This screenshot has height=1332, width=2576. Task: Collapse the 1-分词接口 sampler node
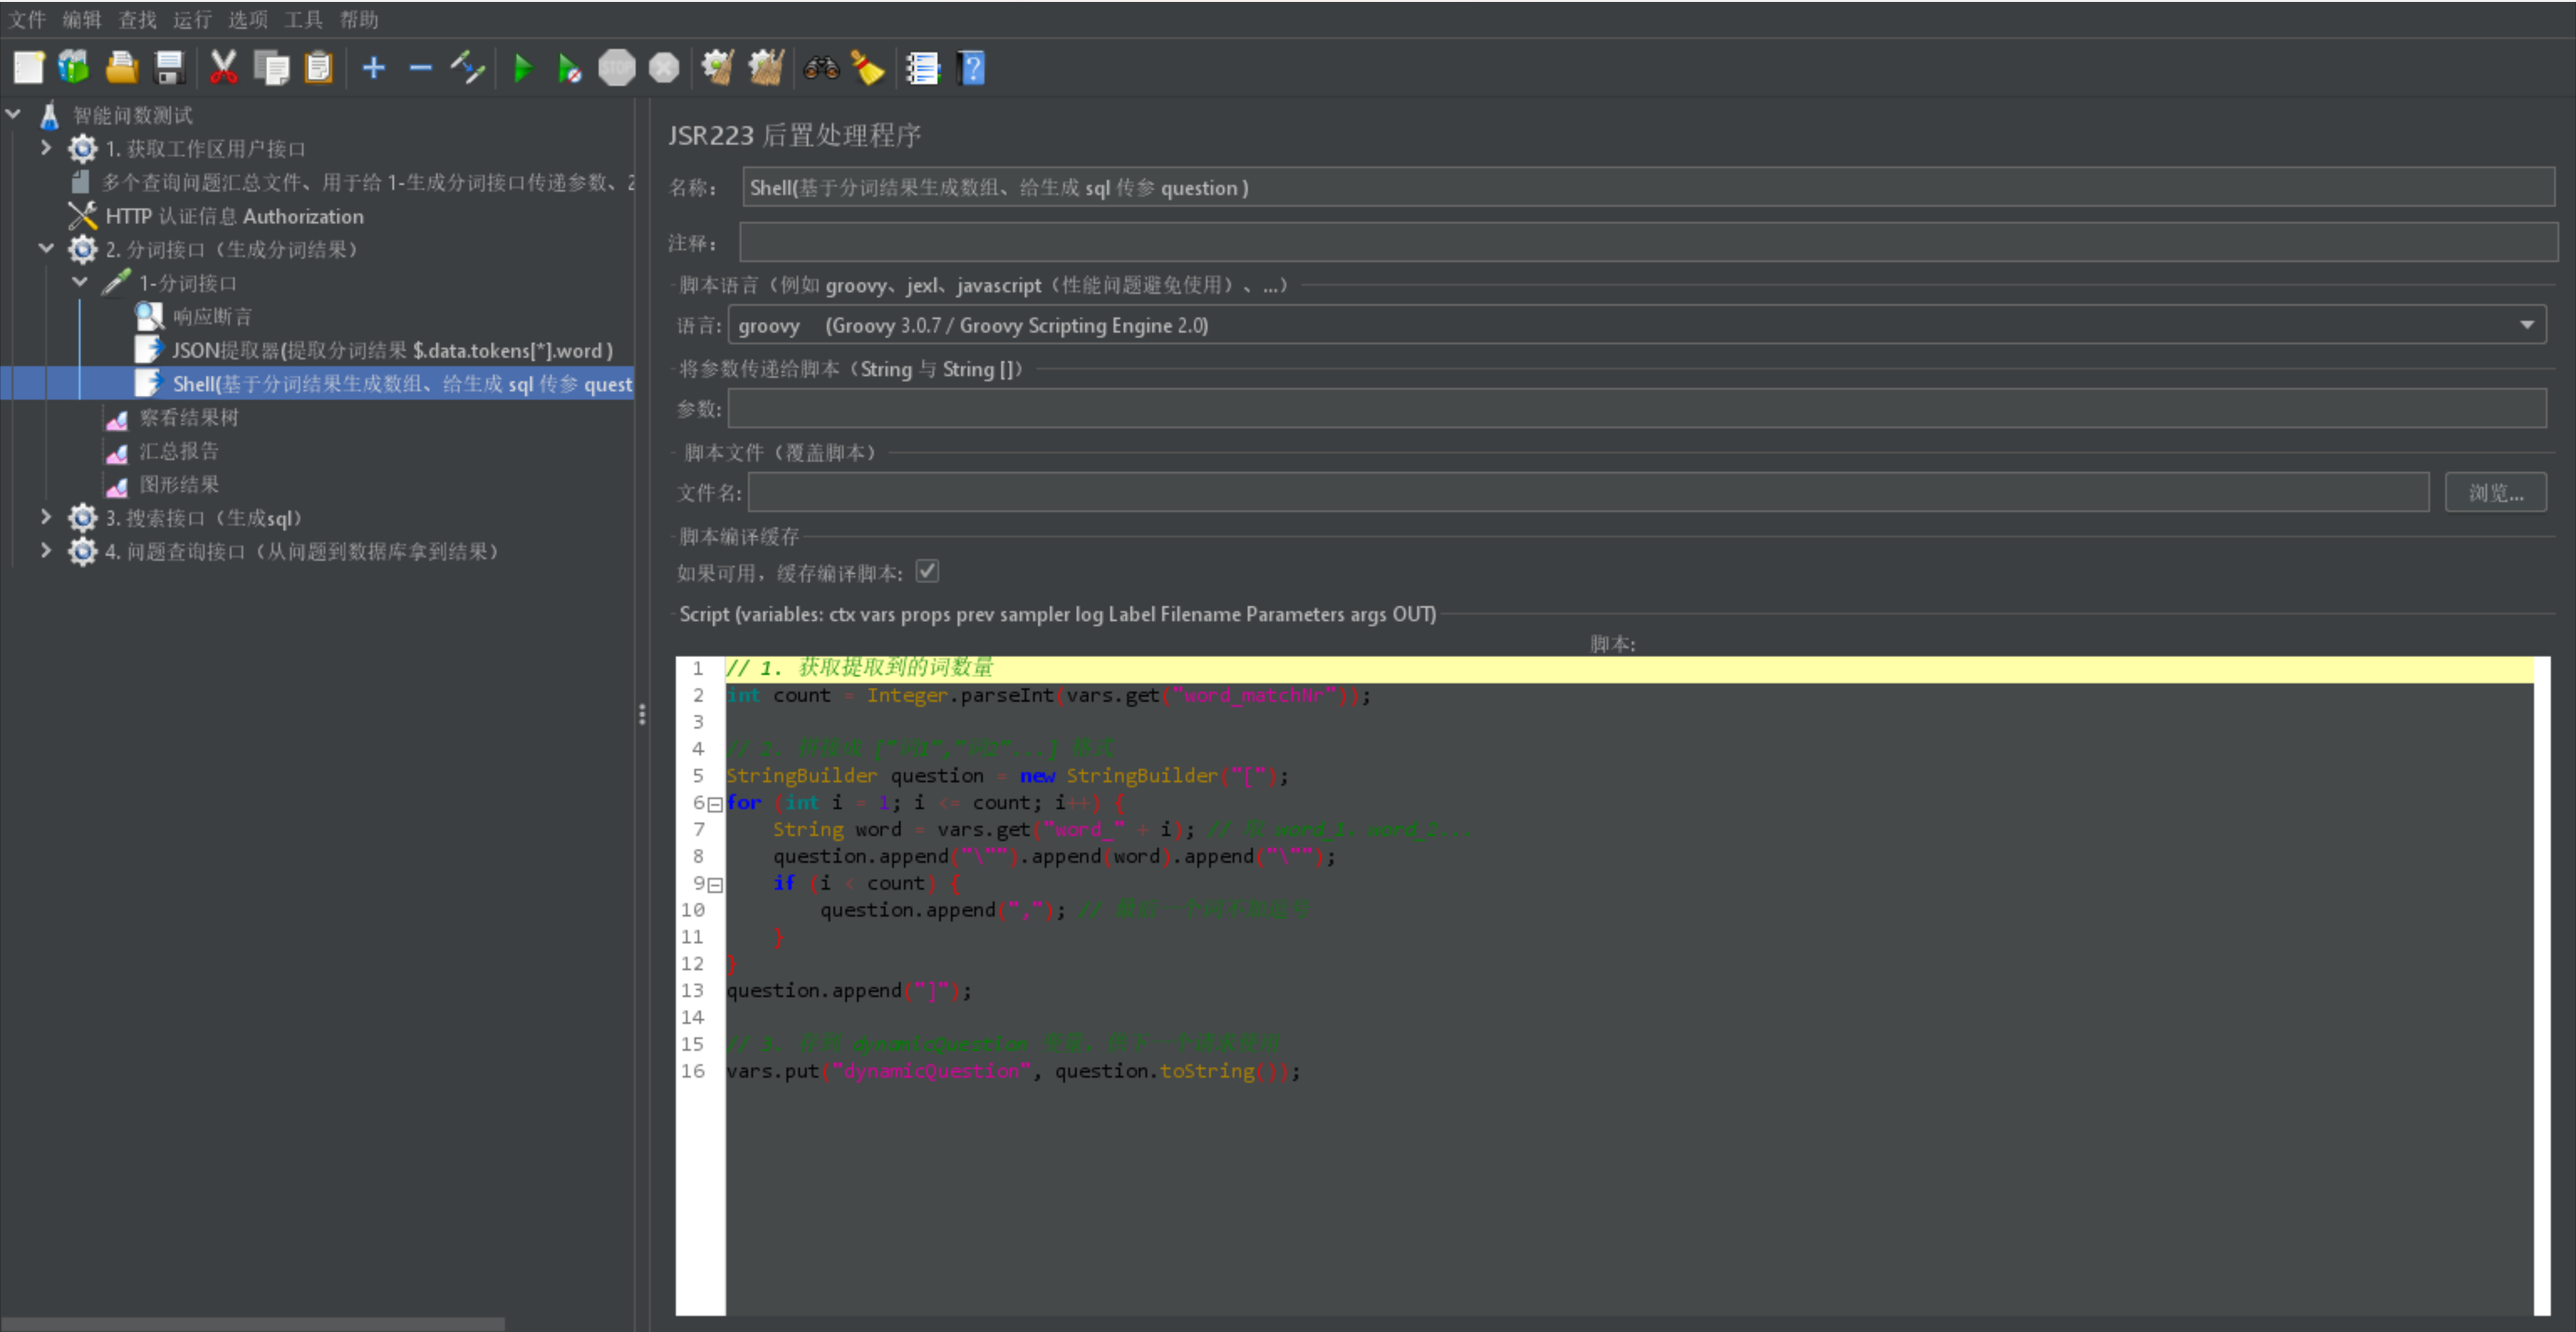click(x=80, y=282)
